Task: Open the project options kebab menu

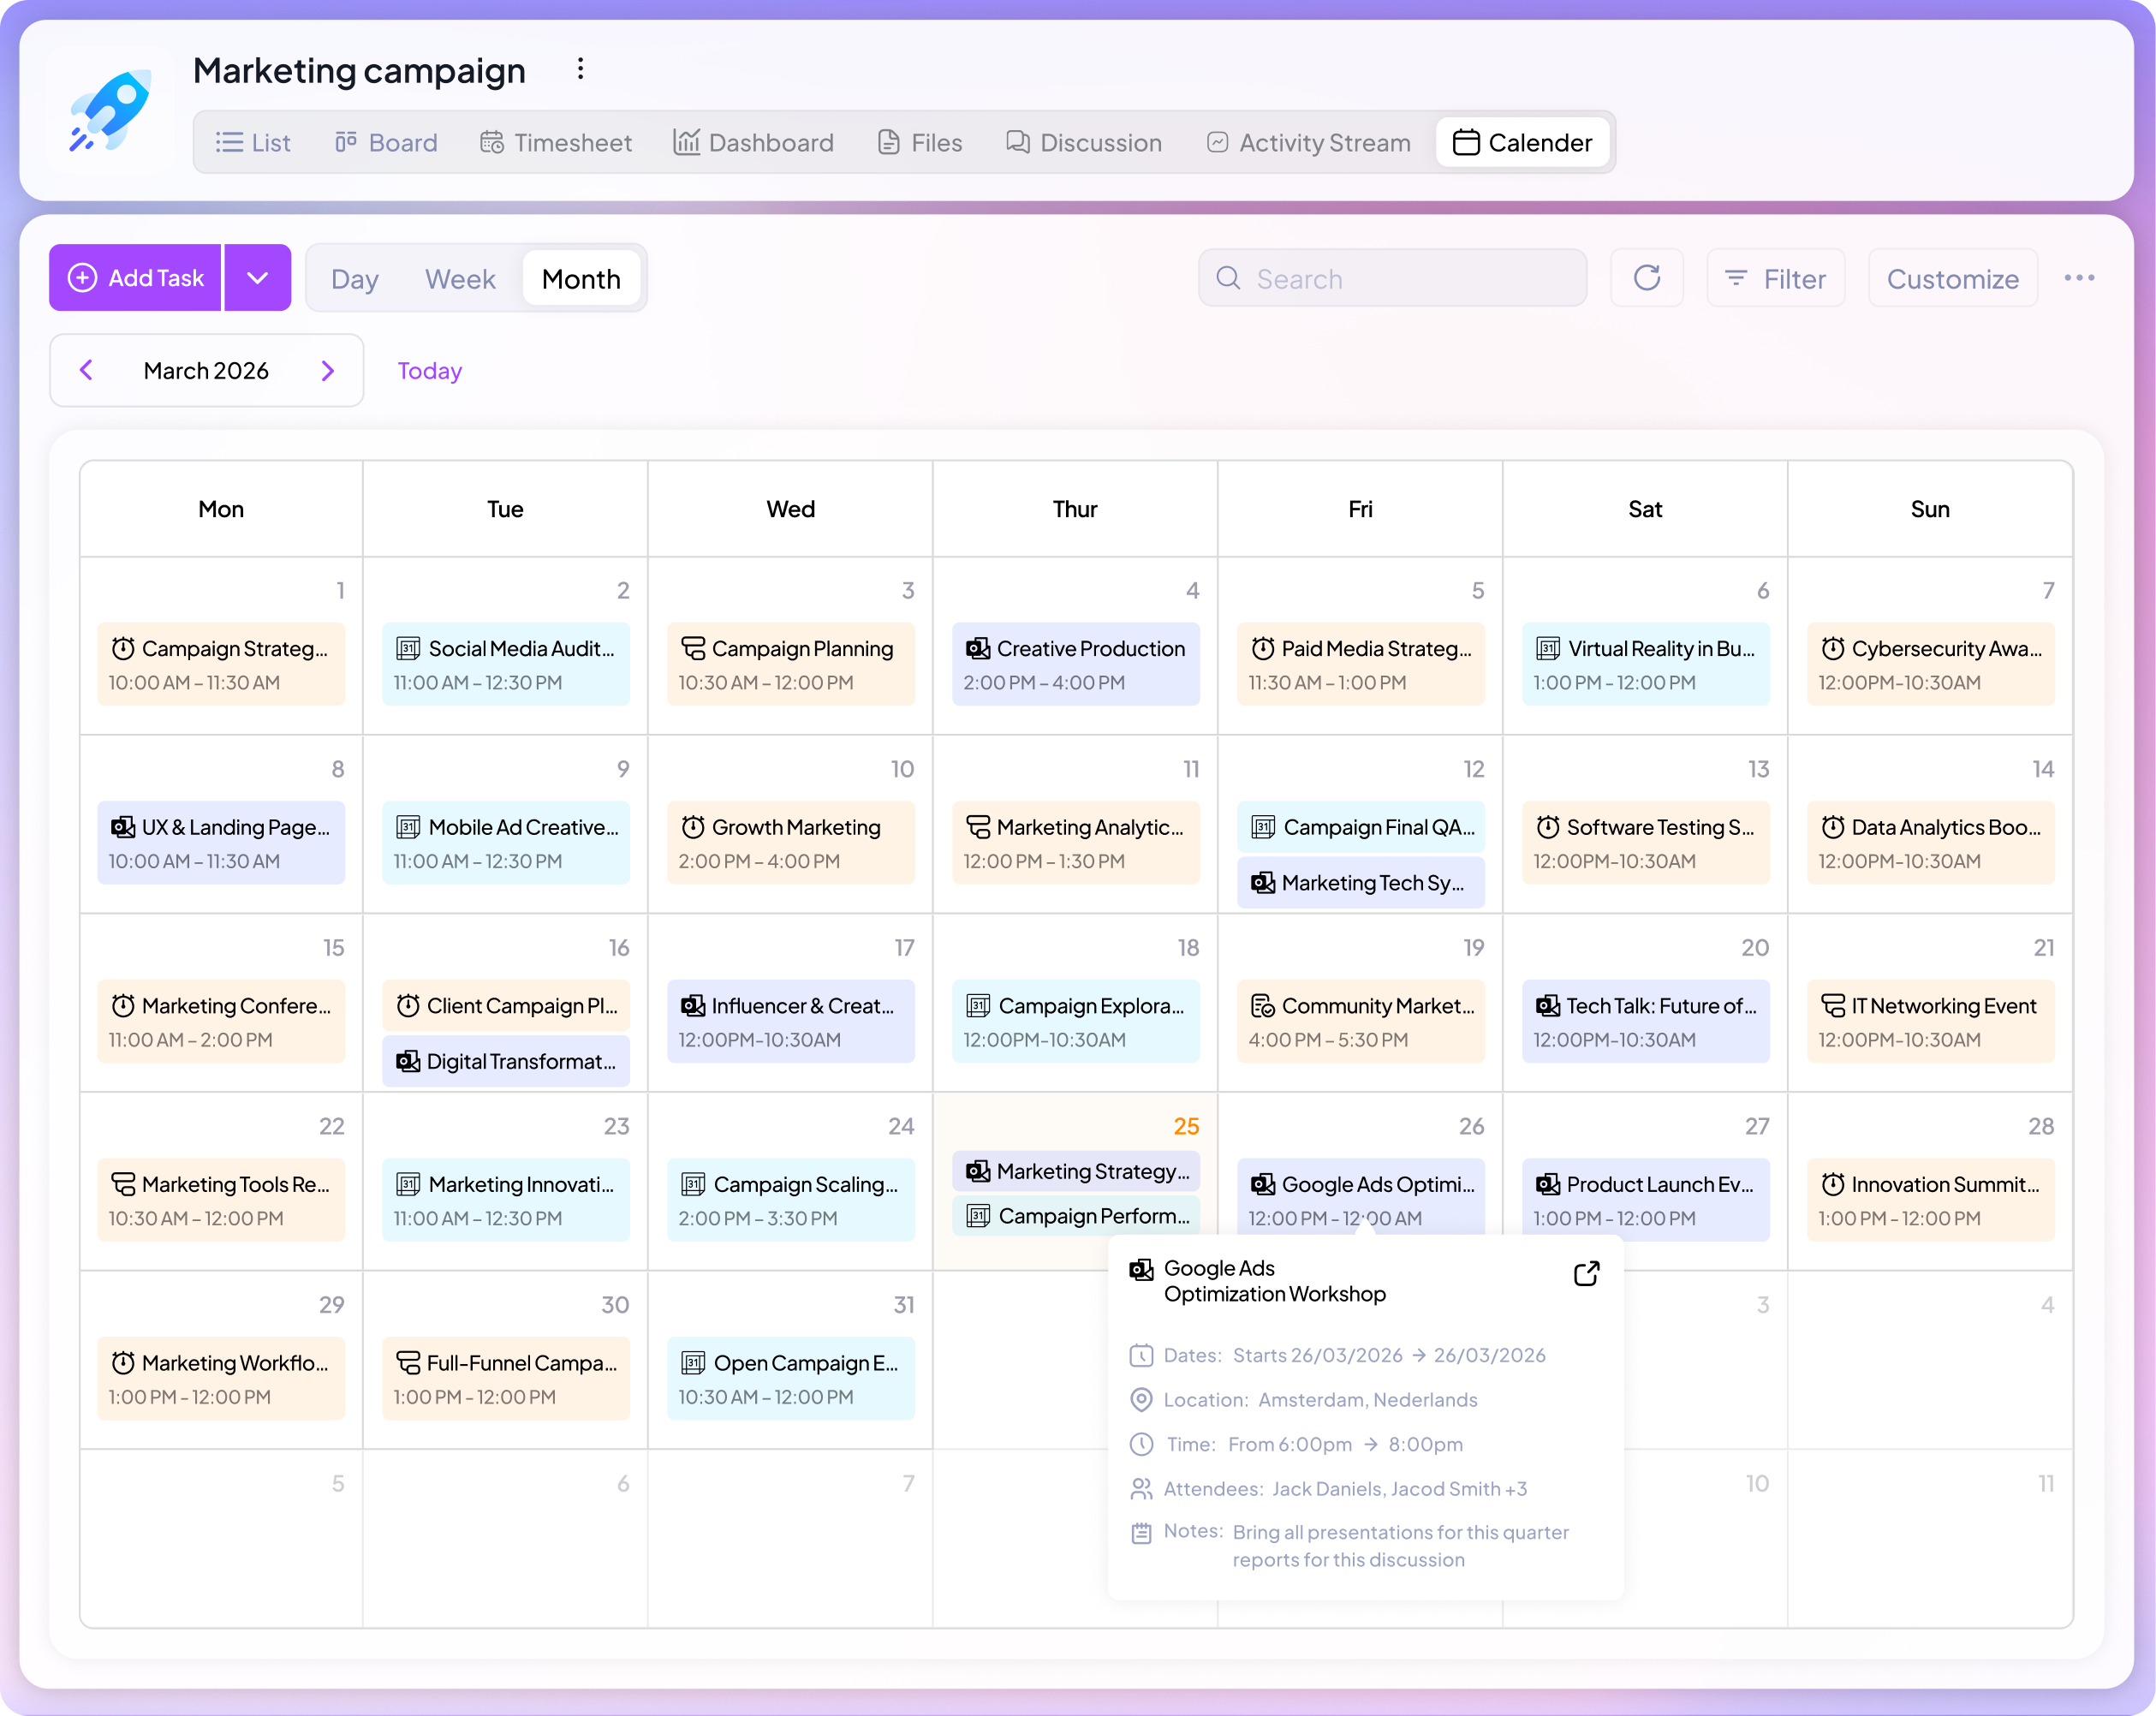Action: [x=580, y=69]
